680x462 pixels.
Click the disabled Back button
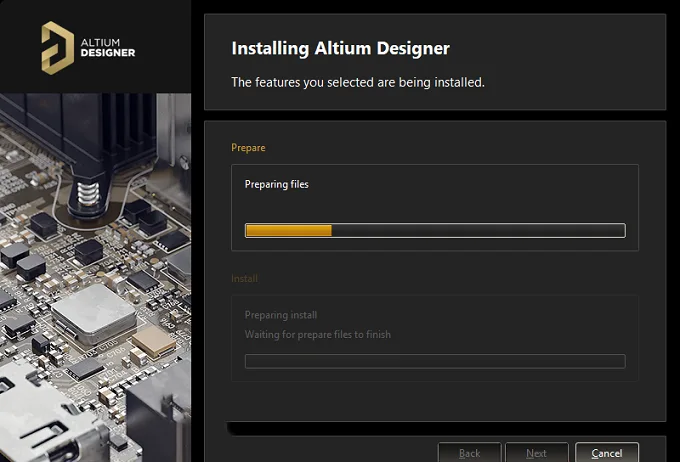pos(469,452)
